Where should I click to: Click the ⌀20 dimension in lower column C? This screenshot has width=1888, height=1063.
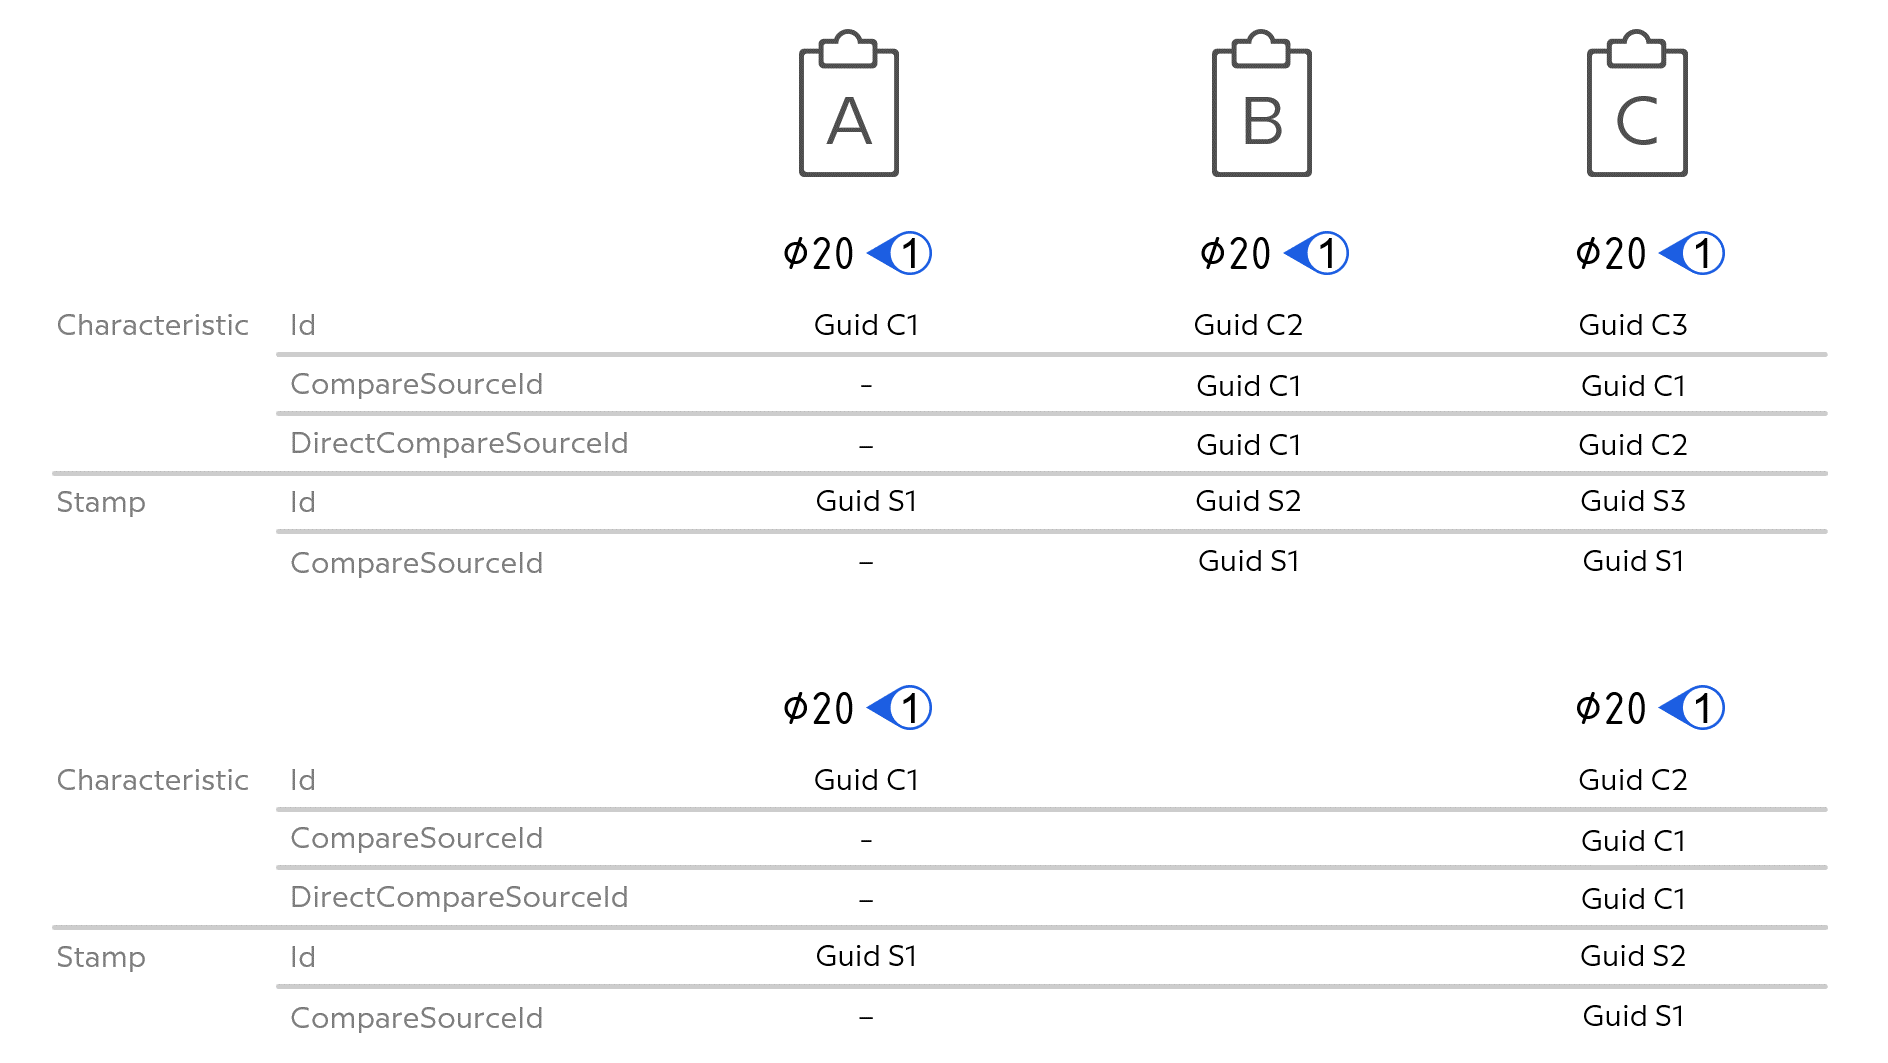[x=1611, y=709]
